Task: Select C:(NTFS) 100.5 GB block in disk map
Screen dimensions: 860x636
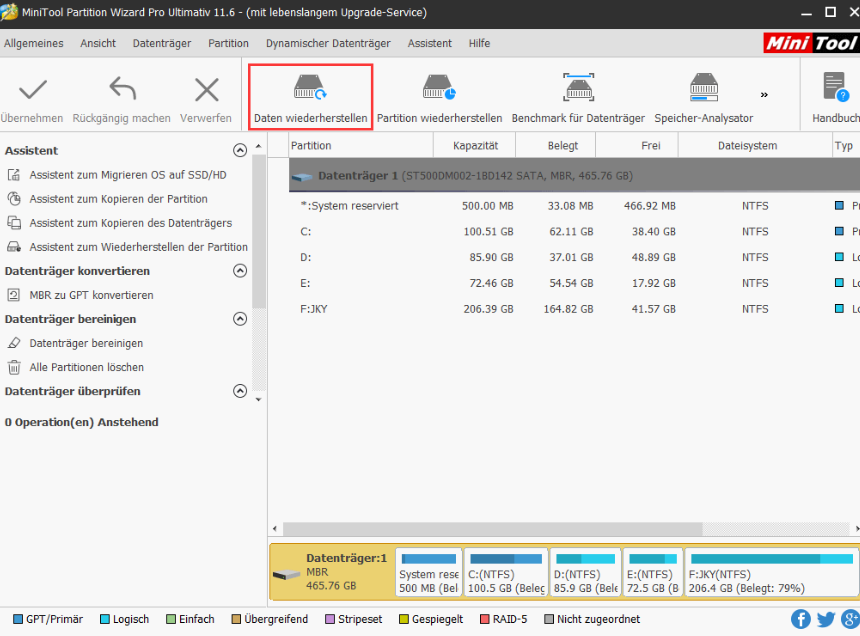Action: pos(506,572)
